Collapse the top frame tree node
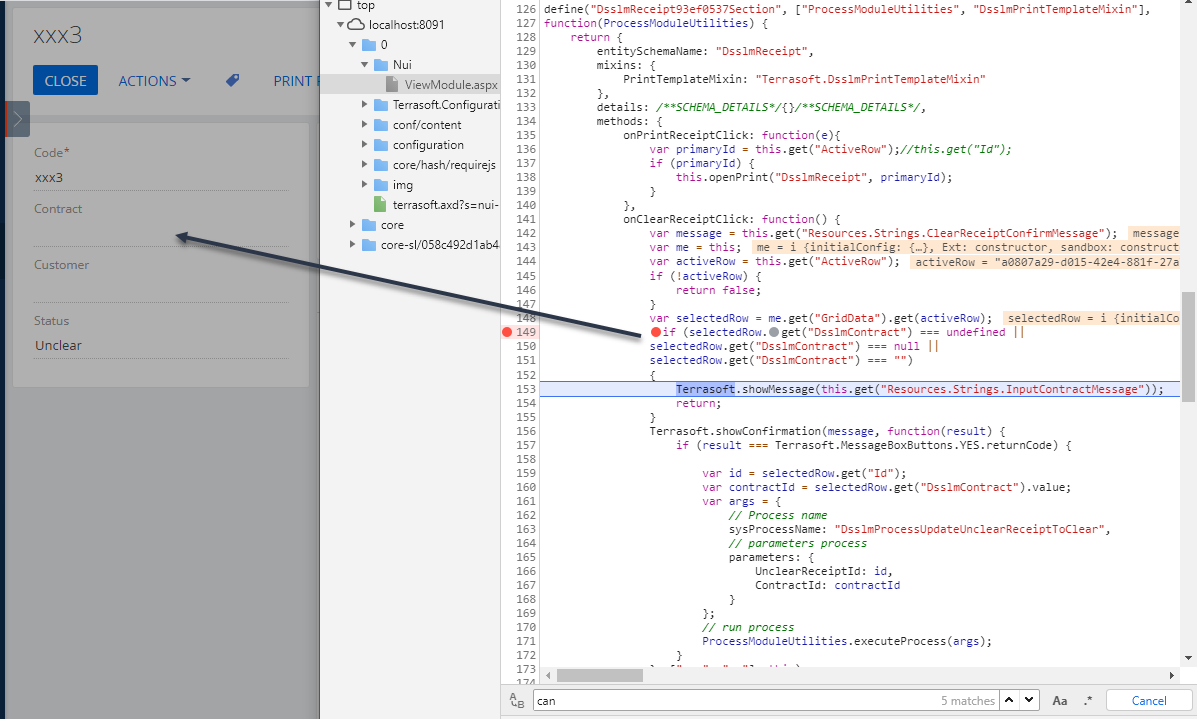The height and width of the screenshot is (719, 1197). (329, 5)
